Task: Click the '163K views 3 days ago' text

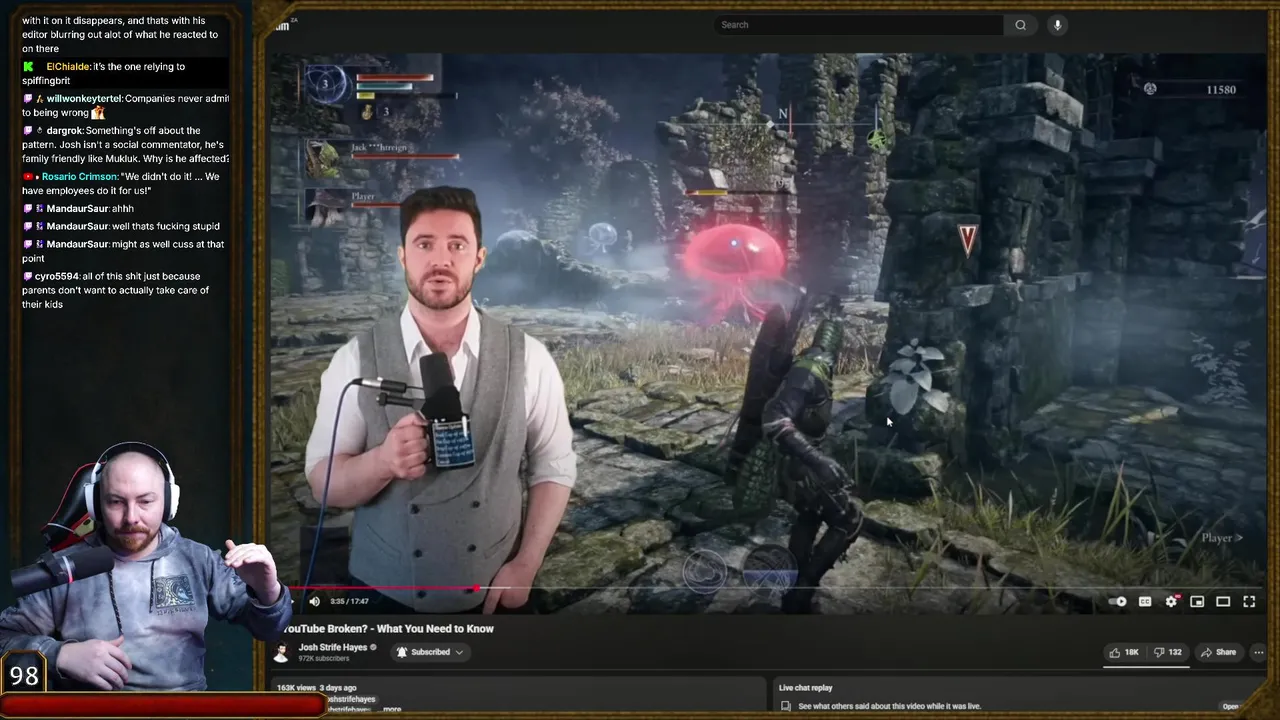Action: 316,688
